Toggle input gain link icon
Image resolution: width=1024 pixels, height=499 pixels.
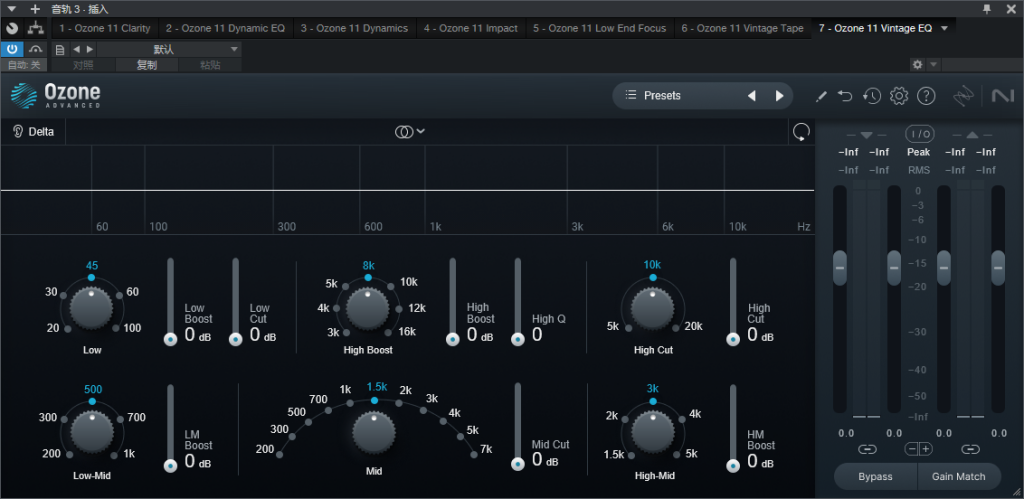pos(867,449)
